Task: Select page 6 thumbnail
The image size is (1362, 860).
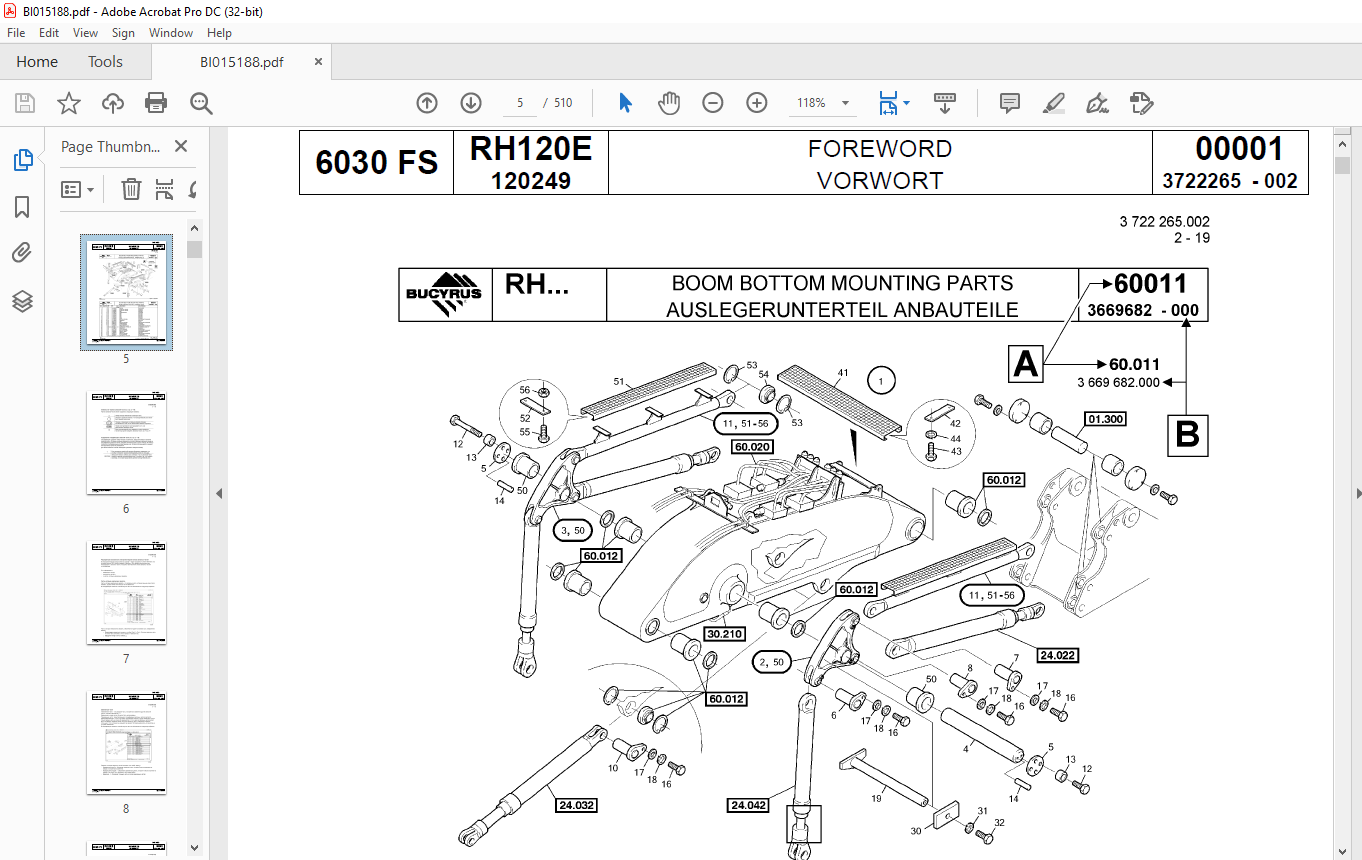Action: point(126,444)
